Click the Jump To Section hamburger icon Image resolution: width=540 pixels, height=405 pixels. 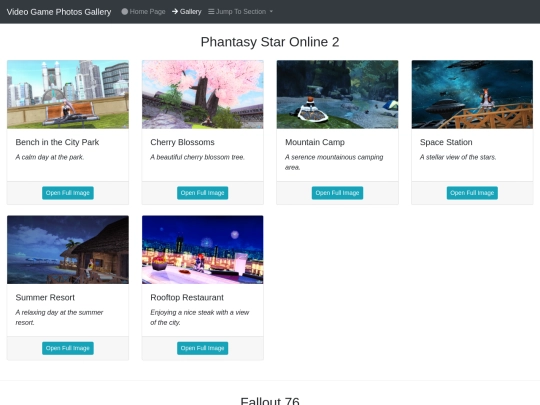pyautogui.click(x=211, y=11)
